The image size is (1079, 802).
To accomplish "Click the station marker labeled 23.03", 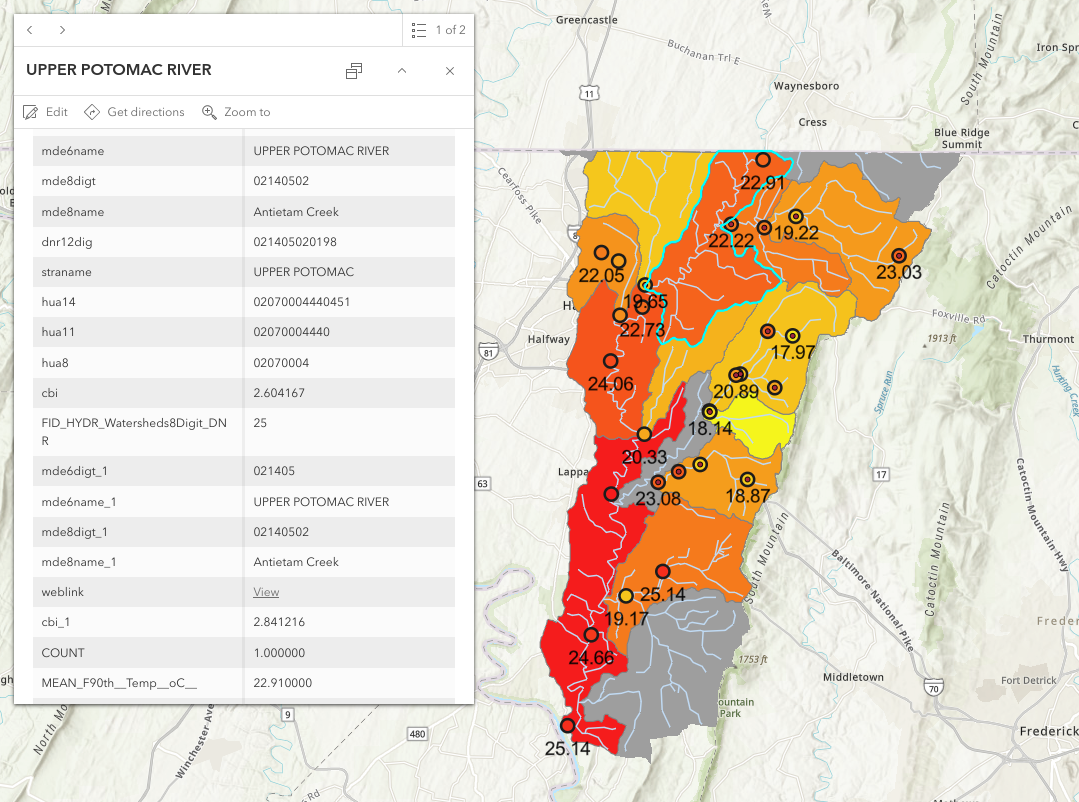I will (898, 255).
